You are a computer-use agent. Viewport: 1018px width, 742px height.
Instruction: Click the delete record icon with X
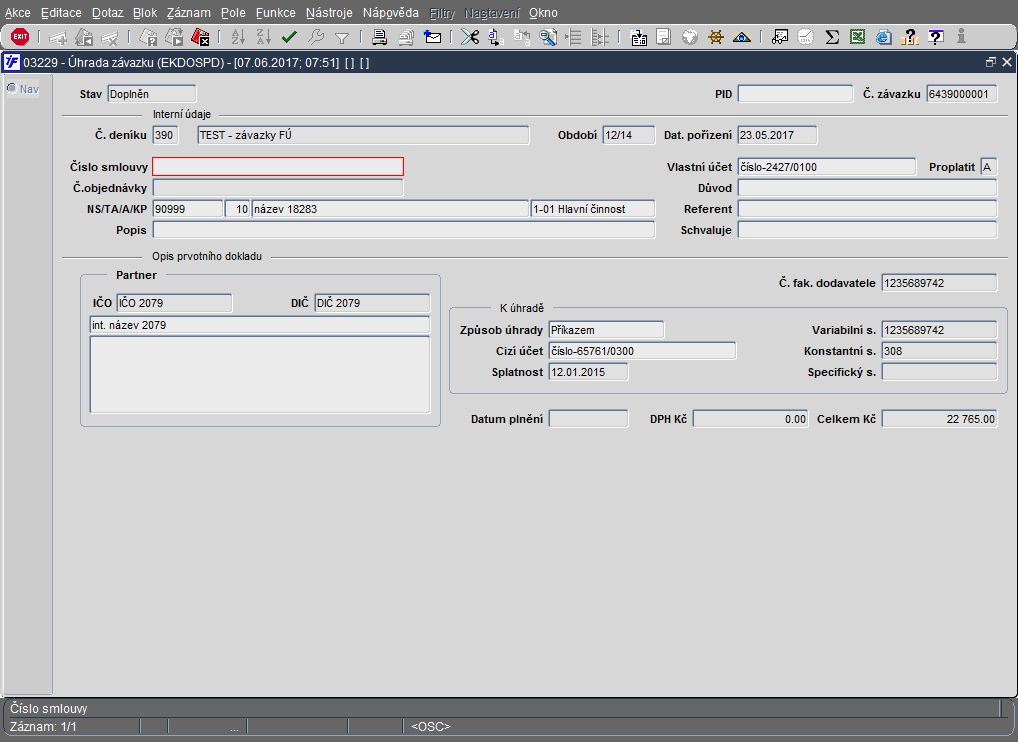coord(109,38)
